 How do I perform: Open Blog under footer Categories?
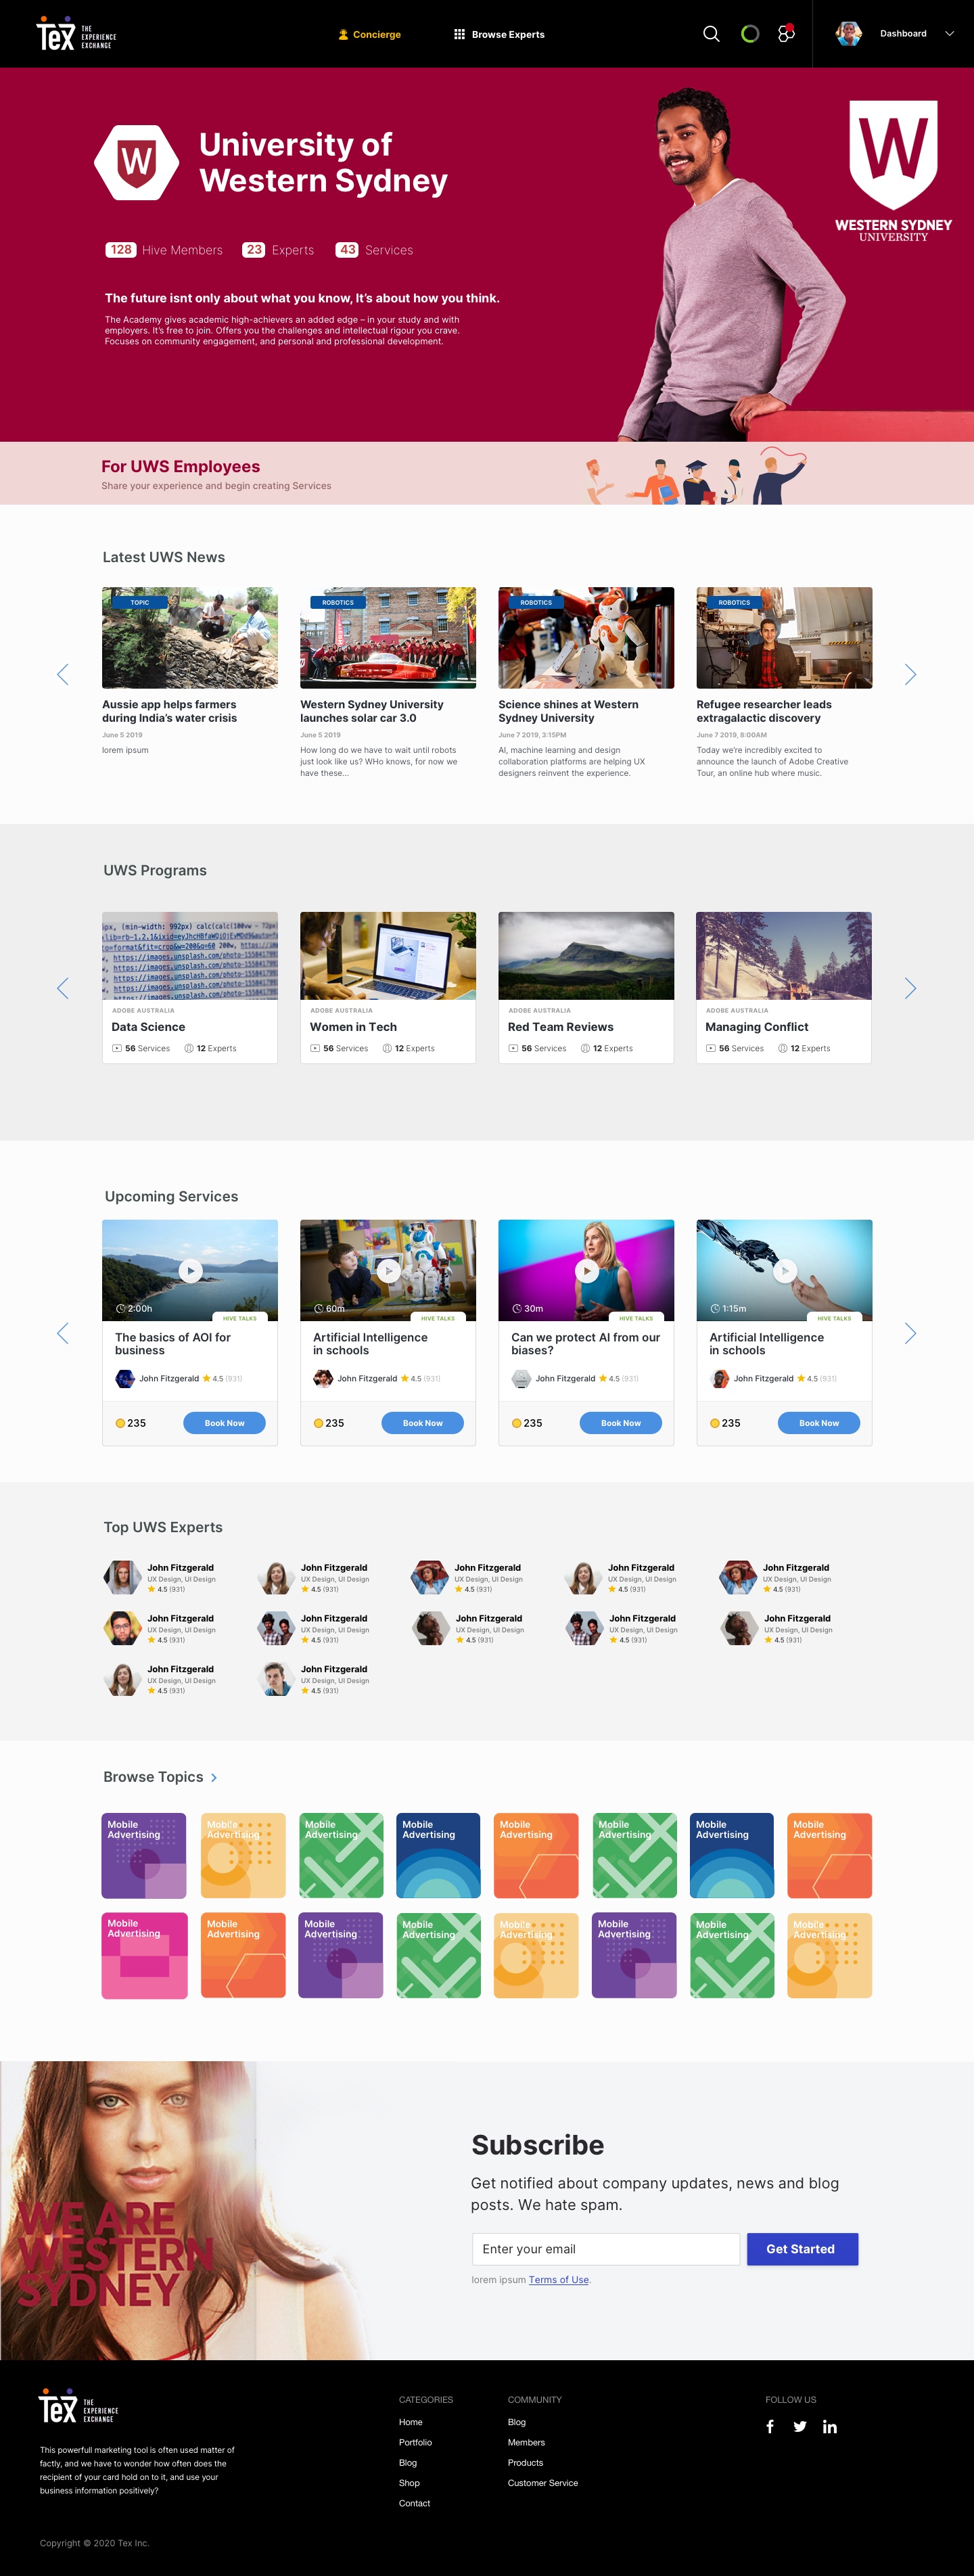(x=408, y=2463)
